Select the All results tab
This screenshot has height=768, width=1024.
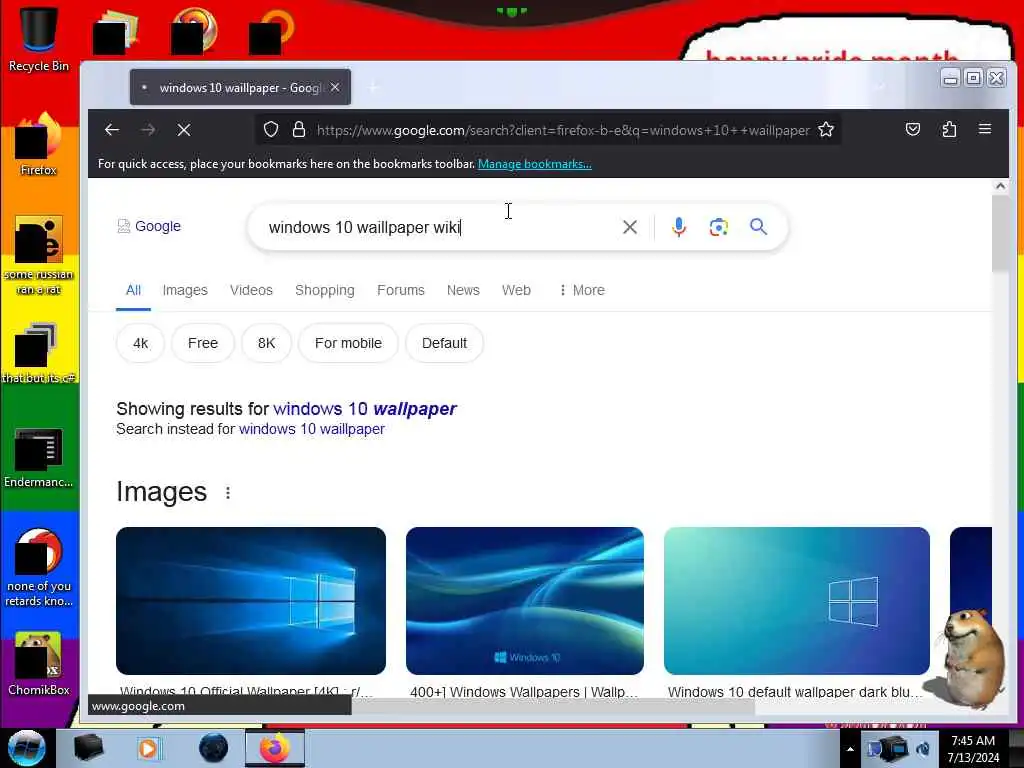pos(133,290)
